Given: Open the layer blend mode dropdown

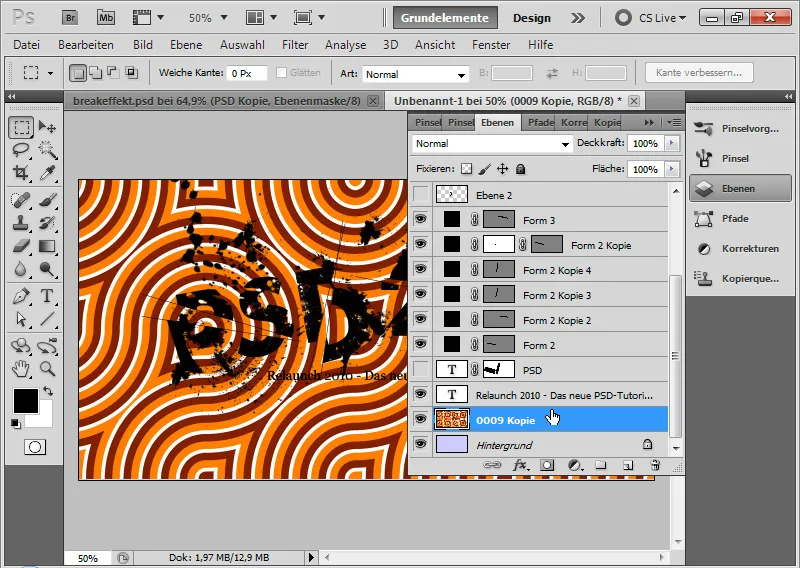Looking at the screenshot, I should (x=492, y=144).
